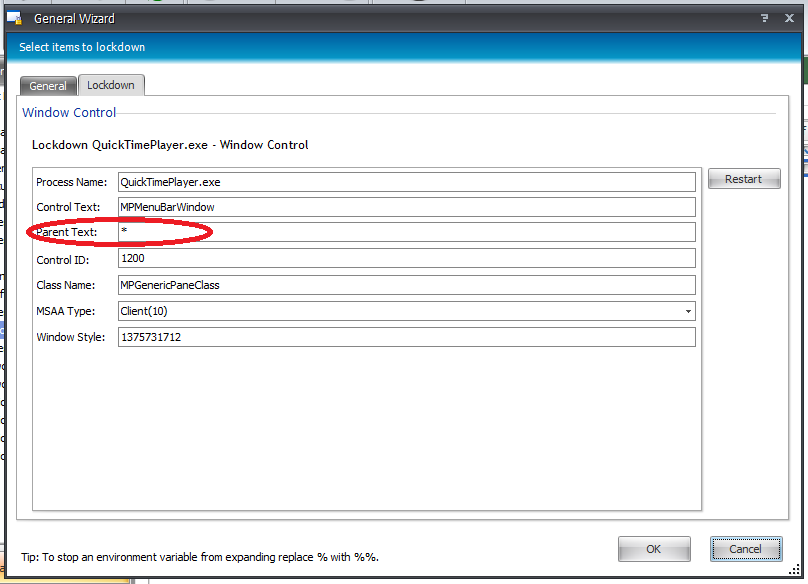
Task: Switch to the General tab
Action: pos(48,86)
